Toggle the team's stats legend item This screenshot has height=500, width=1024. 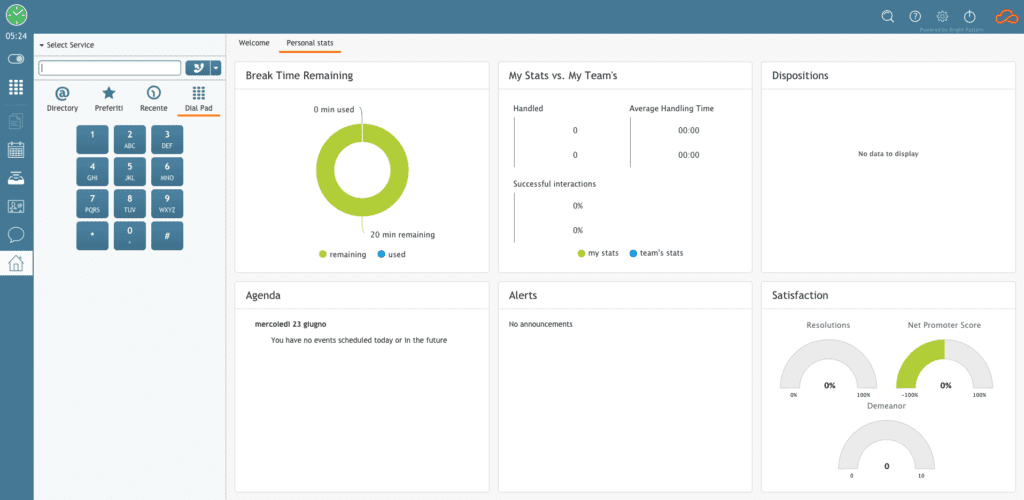[656, 253]
